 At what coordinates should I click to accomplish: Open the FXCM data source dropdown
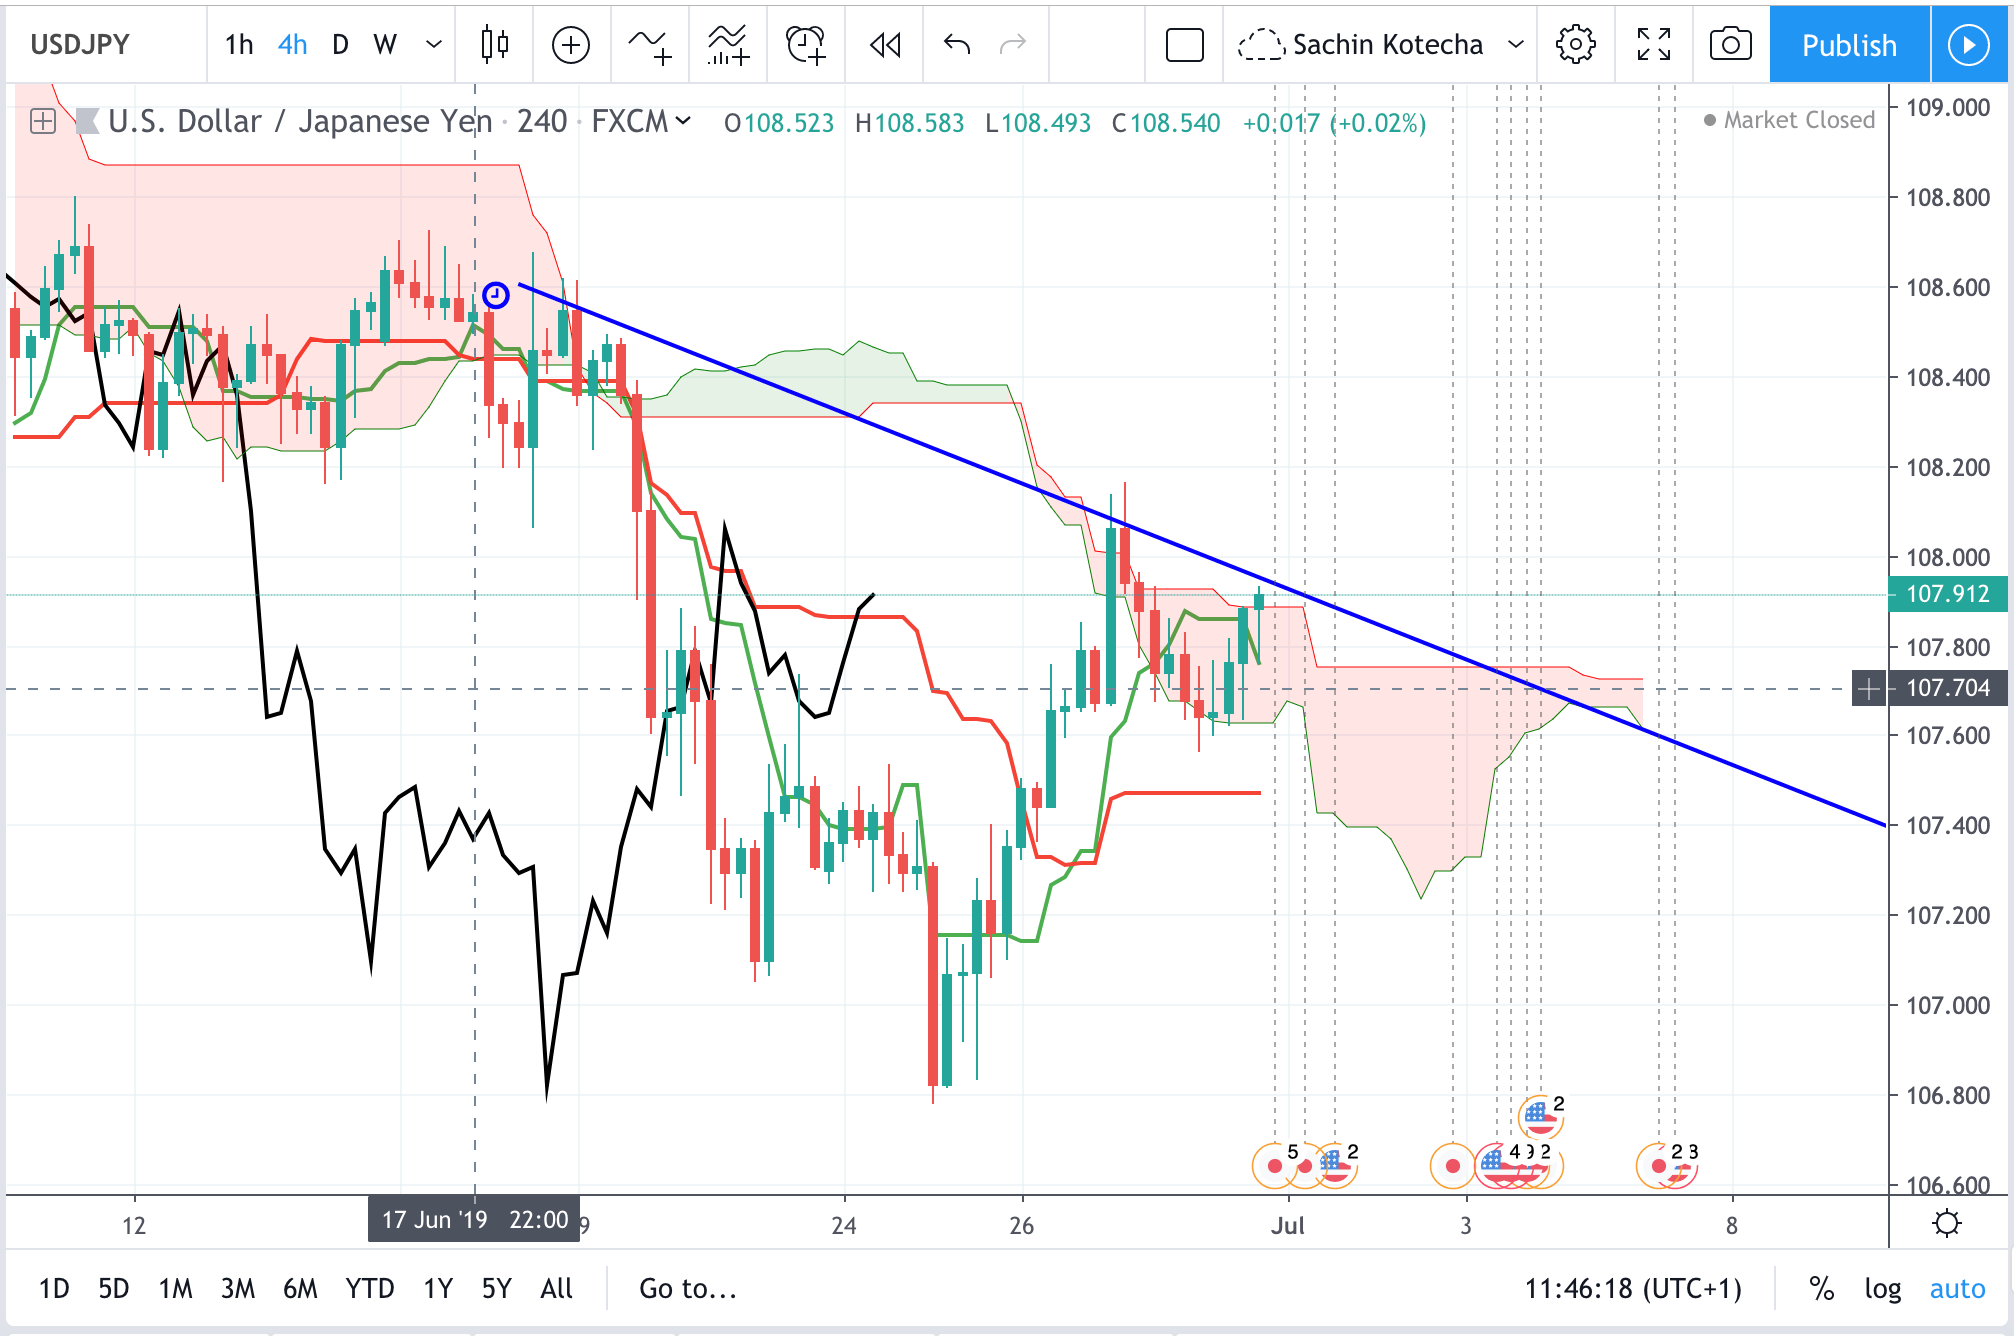641,121
